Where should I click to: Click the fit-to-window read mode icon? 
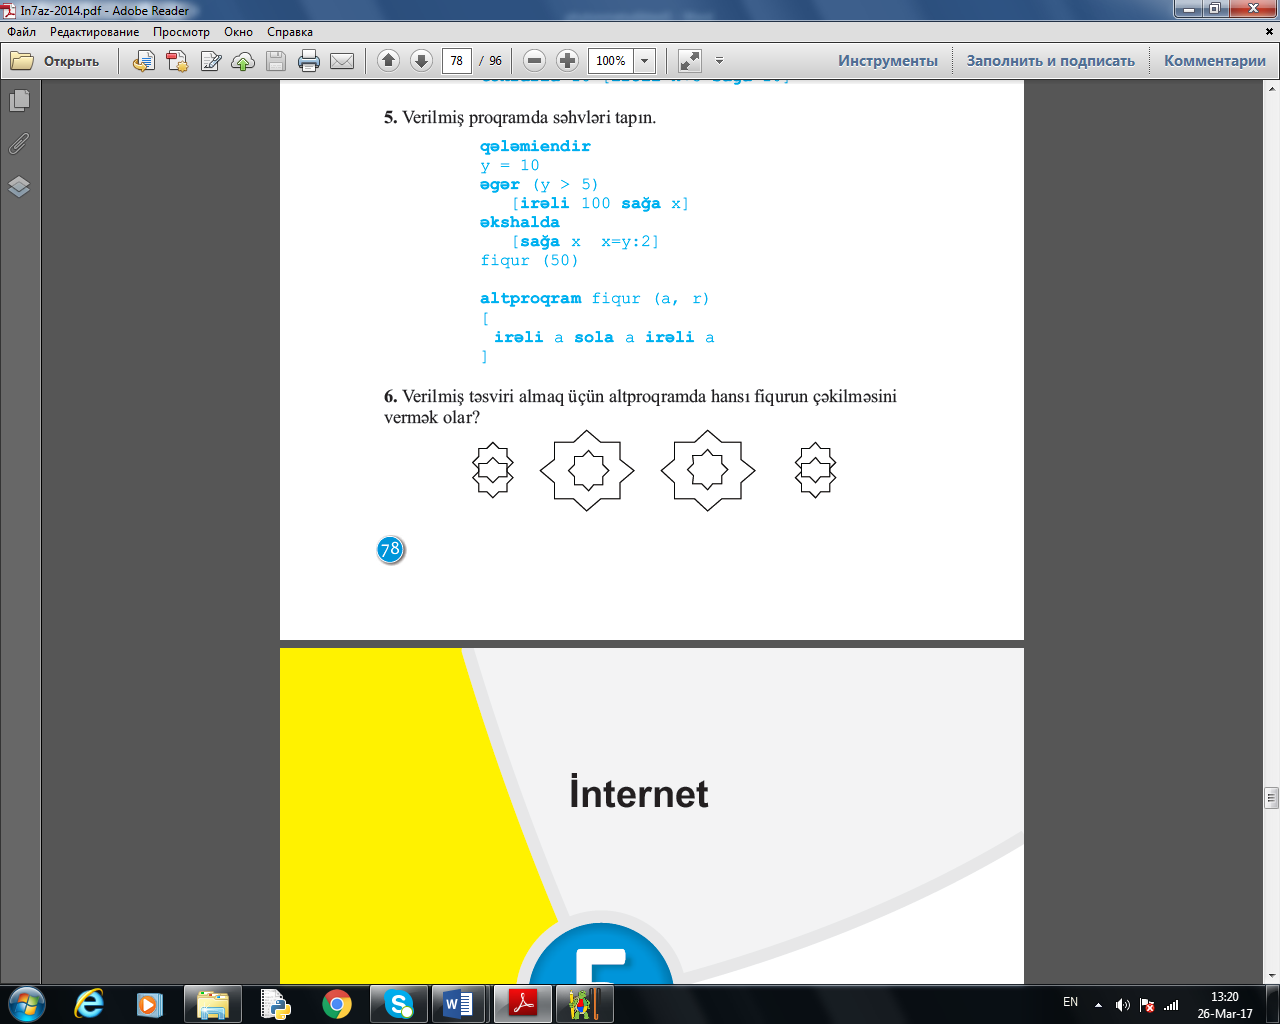tap(690, 61)
